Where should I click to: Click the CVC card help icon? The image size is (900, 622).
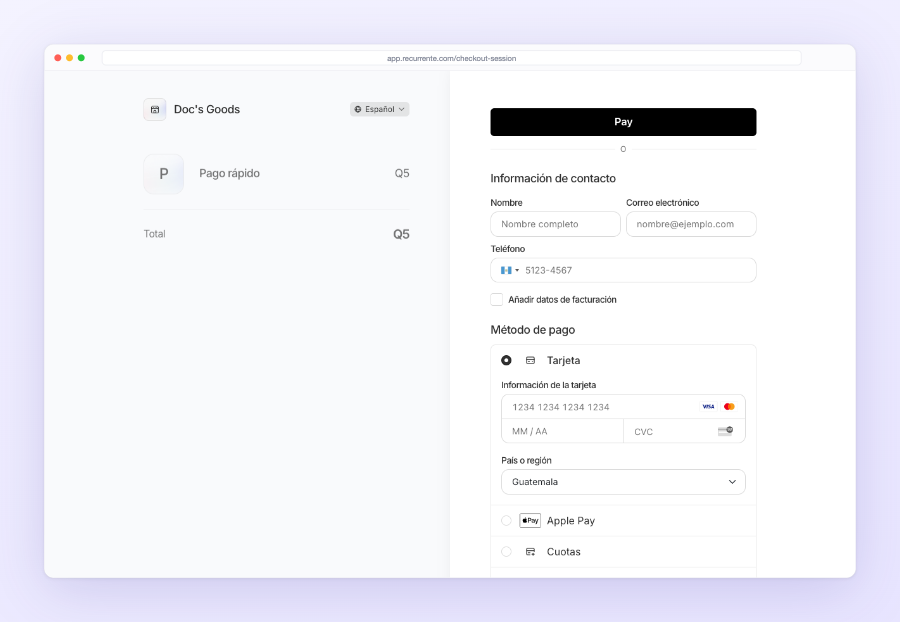pos(726,430)
